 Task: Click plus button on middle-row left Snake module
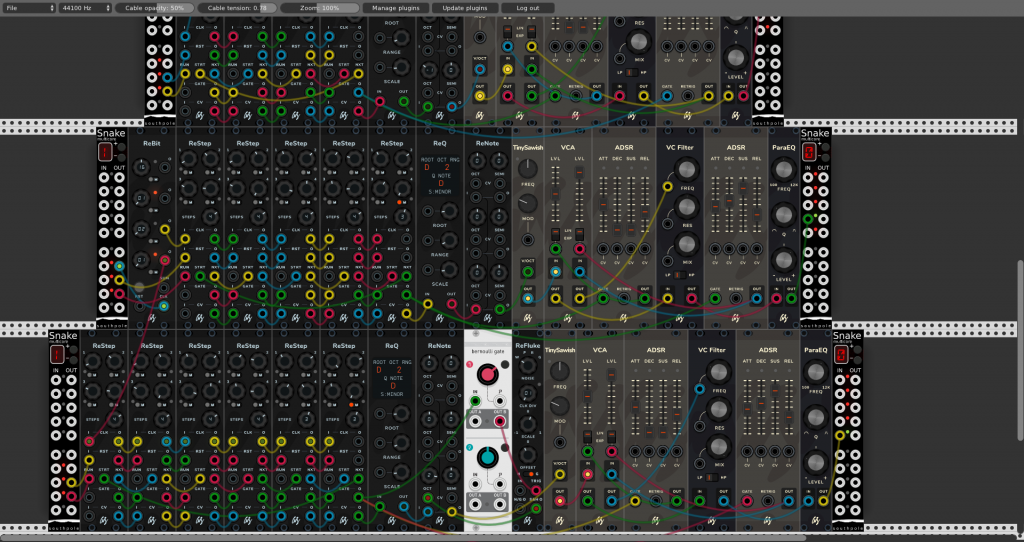pyautogui.click(x=121, y=148)
